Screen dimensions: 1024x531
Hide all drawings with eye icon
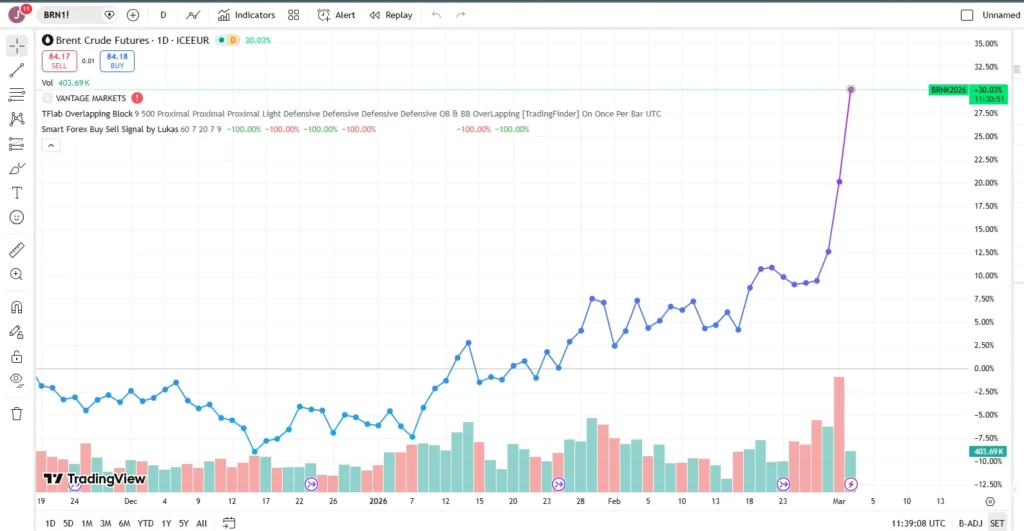pyautogui.click(x=17, y=380)
